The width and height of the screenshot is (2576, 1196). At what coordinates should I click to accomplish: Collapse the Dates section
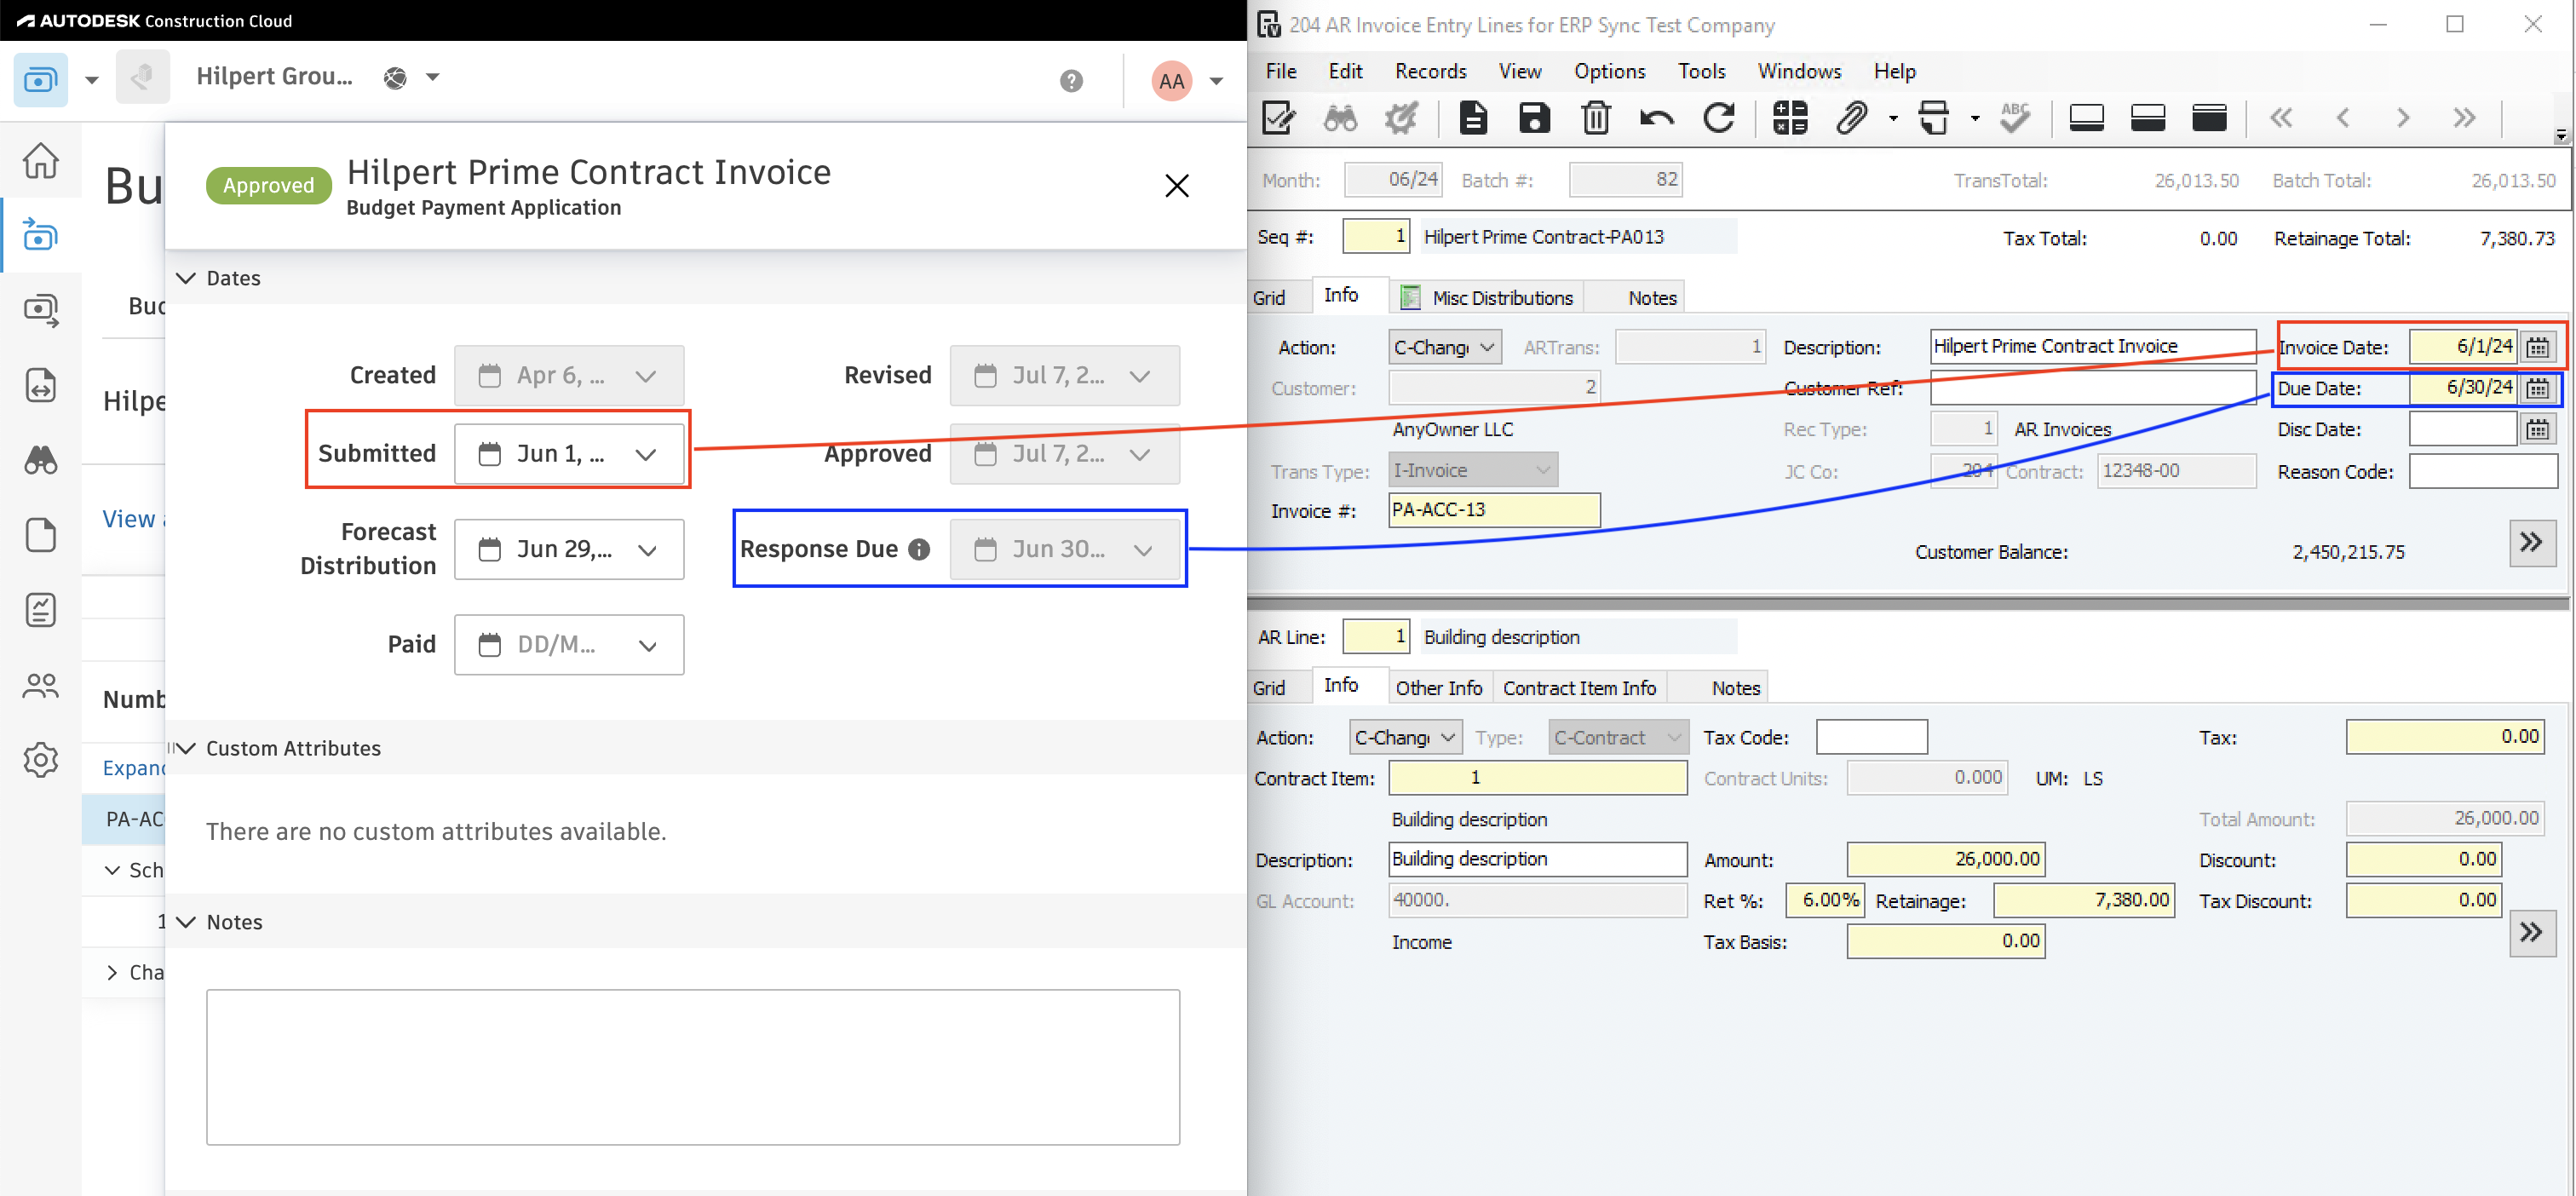point(186,278)
